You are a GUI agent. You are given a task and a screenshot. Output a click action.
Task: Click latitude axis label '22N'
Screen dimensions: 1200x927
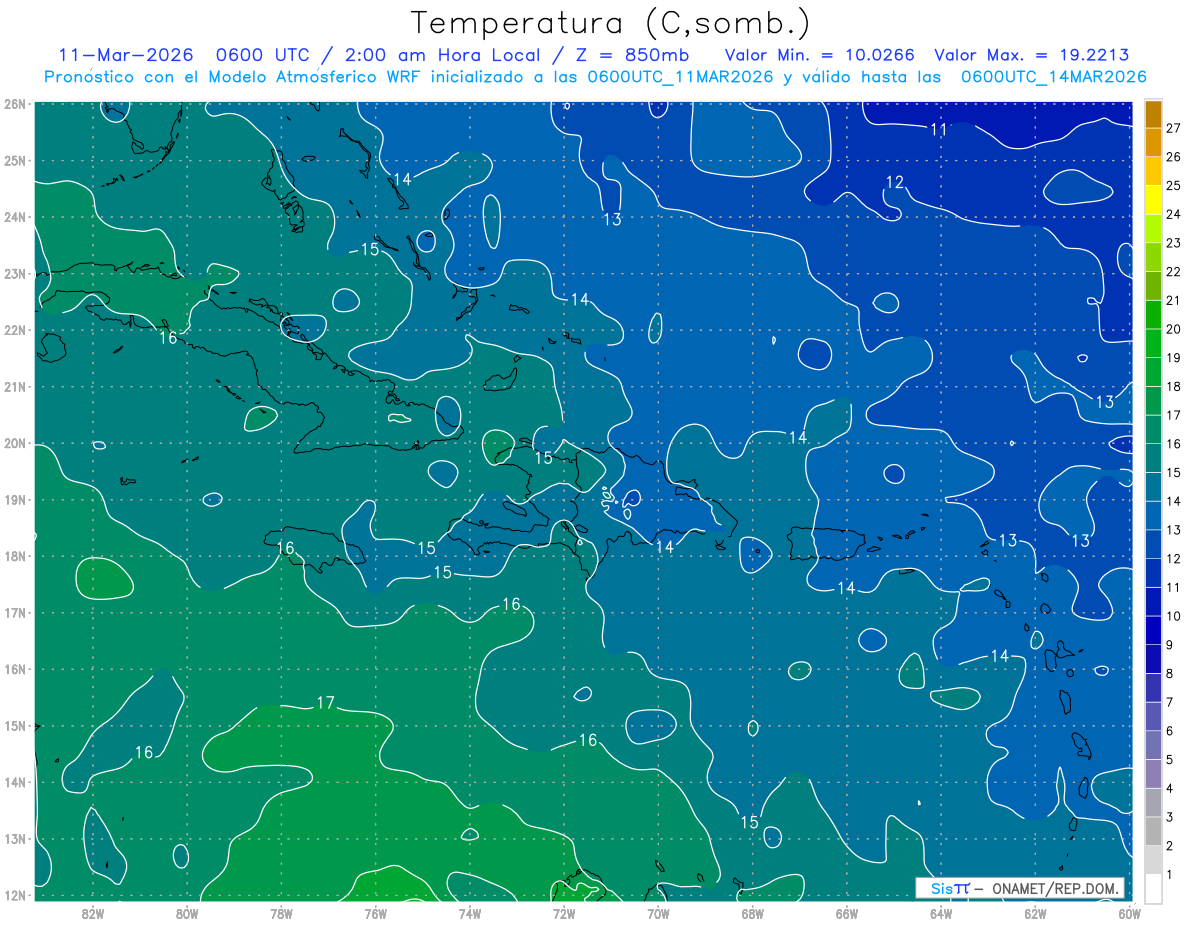point(14,330)
